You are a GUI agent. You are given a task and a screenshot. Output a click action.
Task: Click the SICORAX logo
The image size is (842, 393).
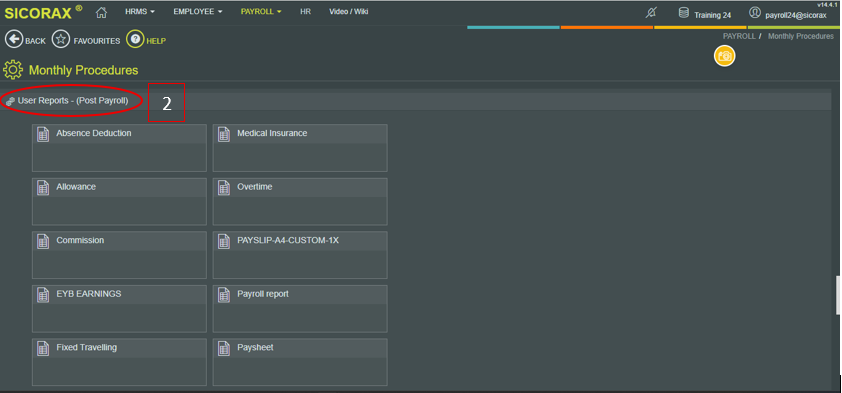coord(43,13)
